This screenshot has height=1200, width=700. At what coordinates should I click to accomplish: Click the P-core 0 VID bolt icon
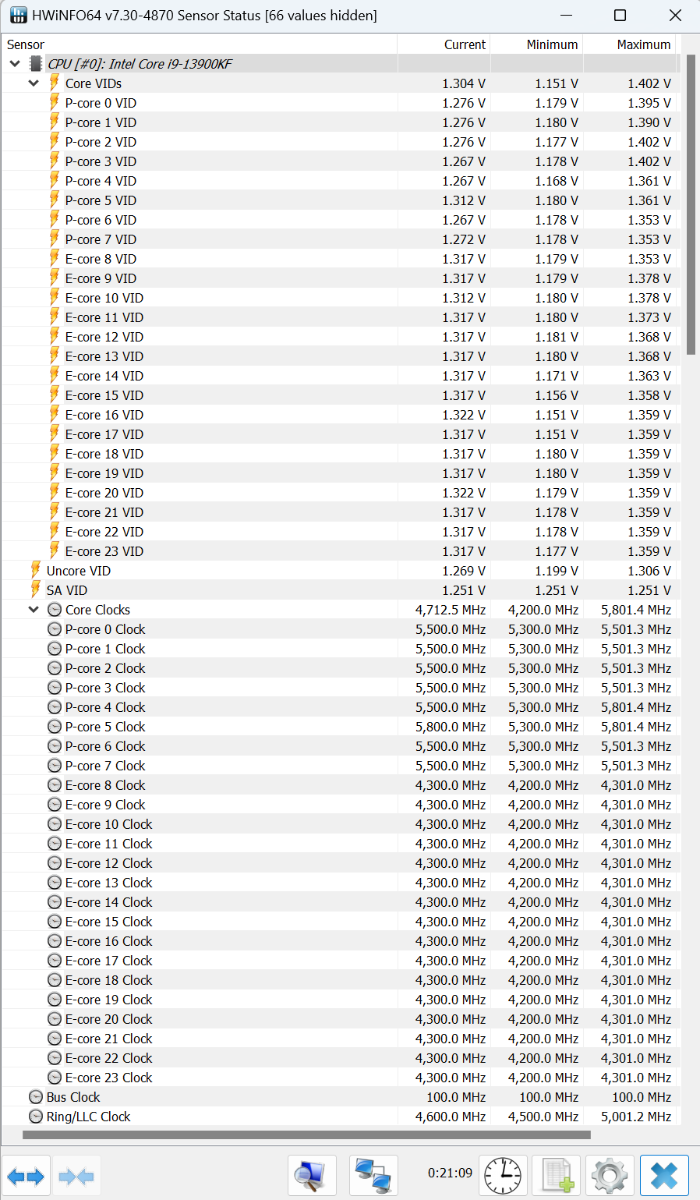pyautogui.click(x=54, y=103)
